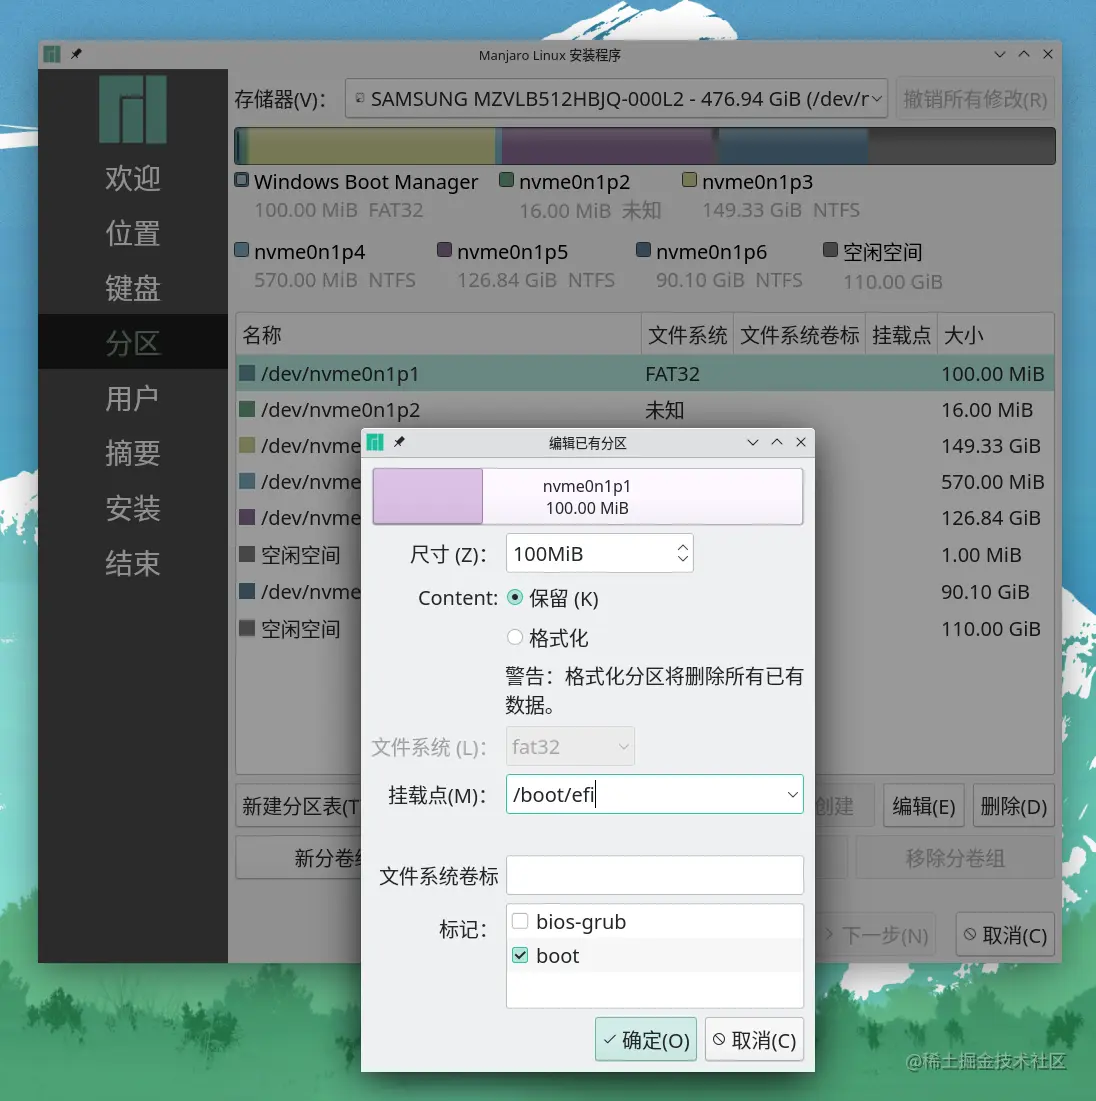This screenshot has width=1096, height=1101.
Task: Click the New Partition Table button
Action: [299, 805]
